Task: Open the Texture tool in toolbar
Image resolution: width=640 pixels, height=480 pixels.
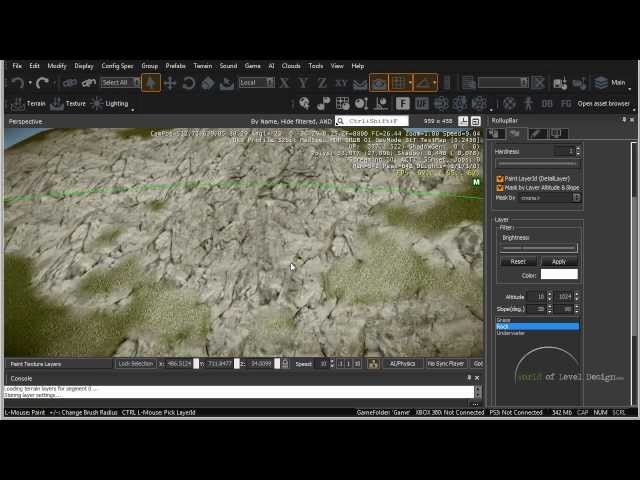Action: click(x=68, y=104)
